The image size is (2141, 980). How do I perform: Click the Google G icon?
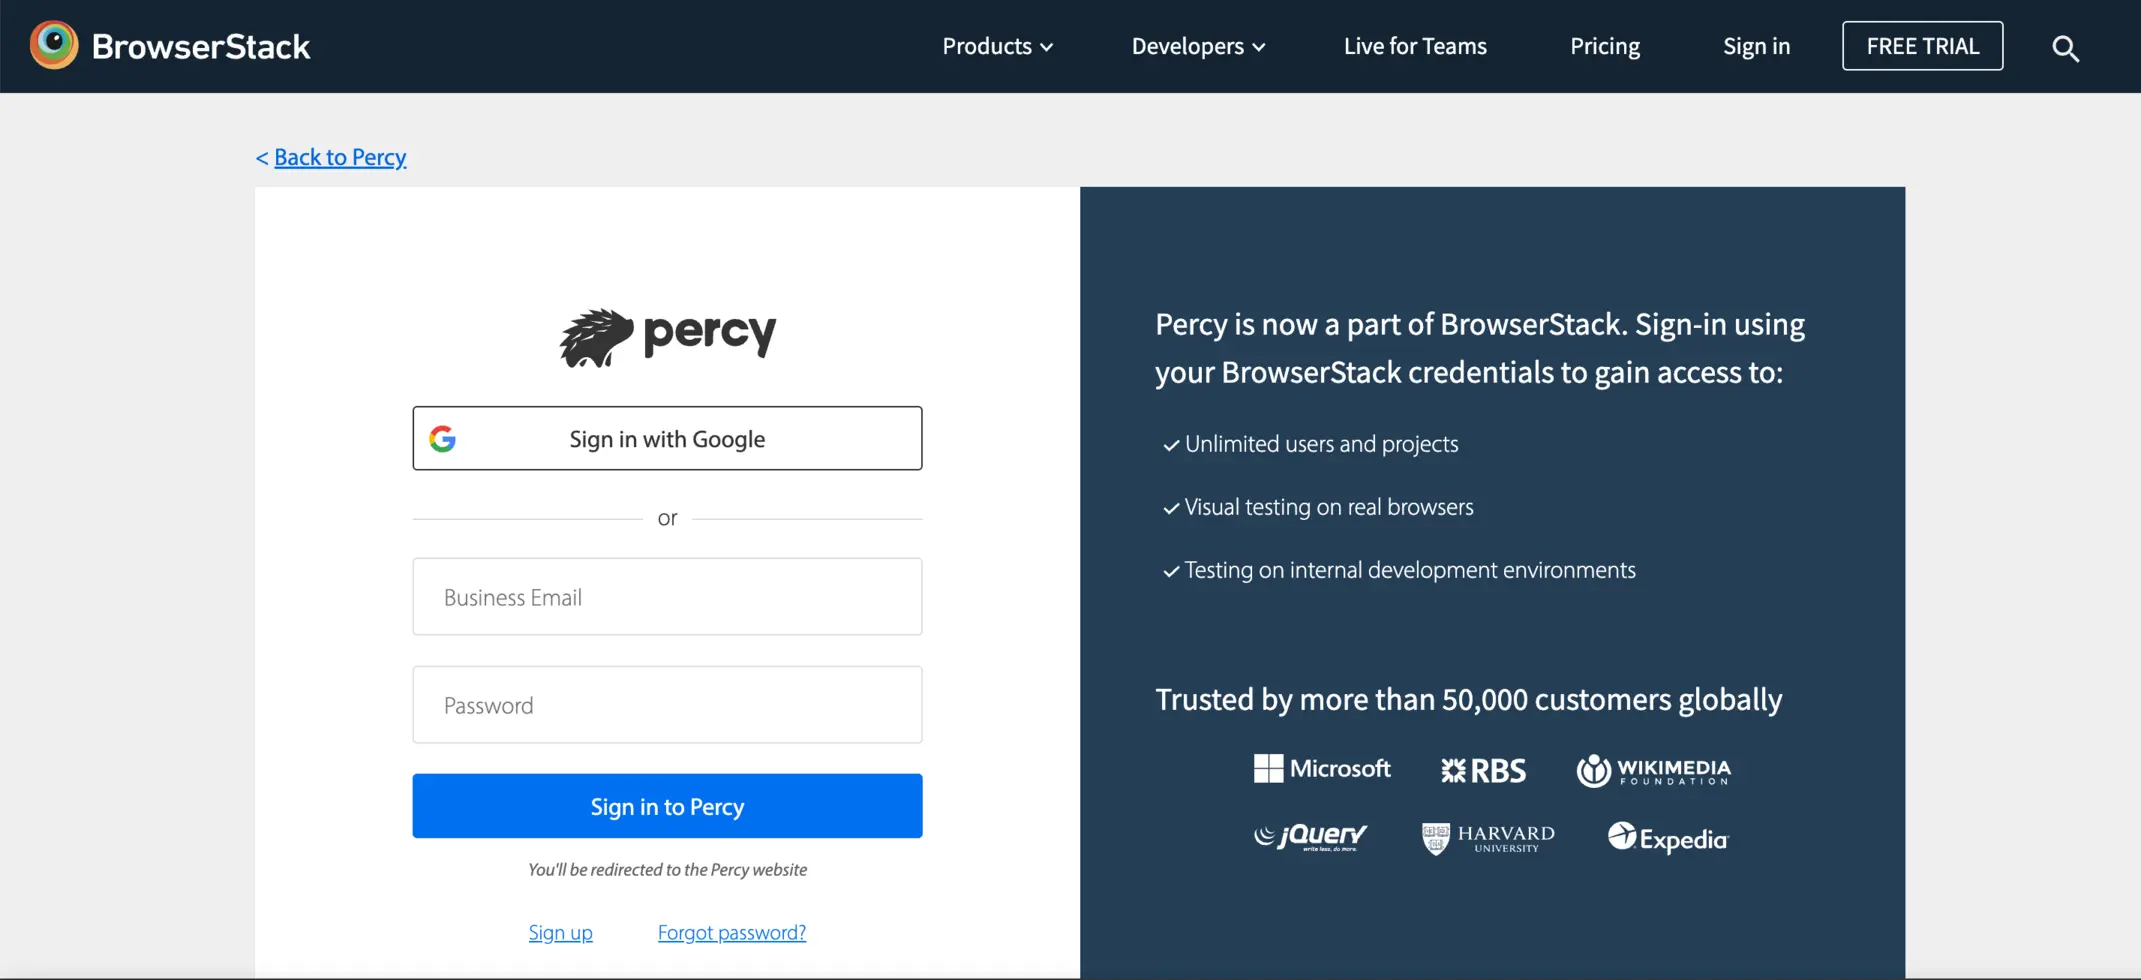click(x=443, y=439)
